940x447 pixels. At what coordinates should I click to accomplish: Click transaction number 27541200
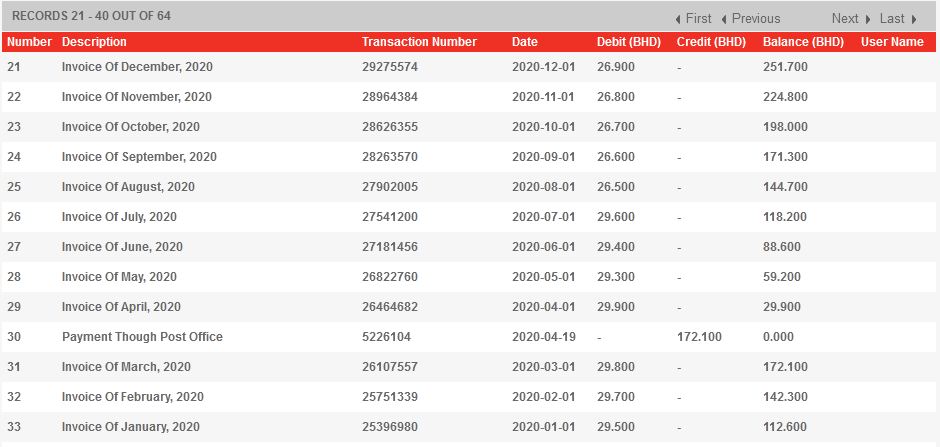390,217
